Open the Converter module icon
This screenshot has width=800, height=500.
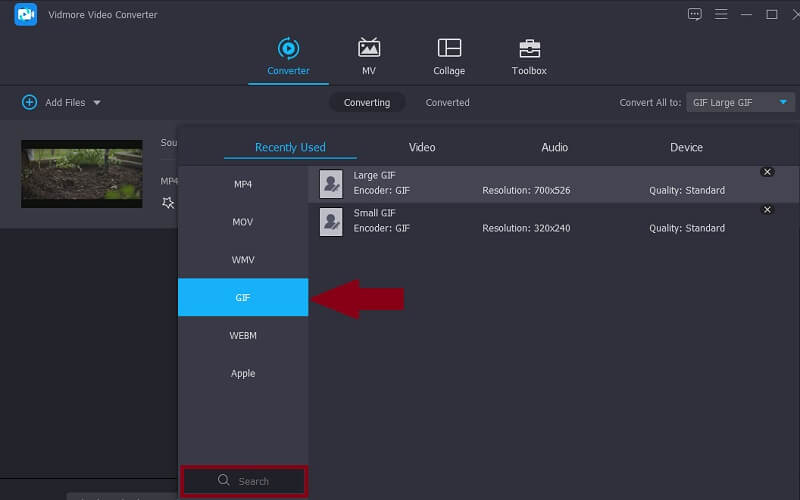pos(288,49)
